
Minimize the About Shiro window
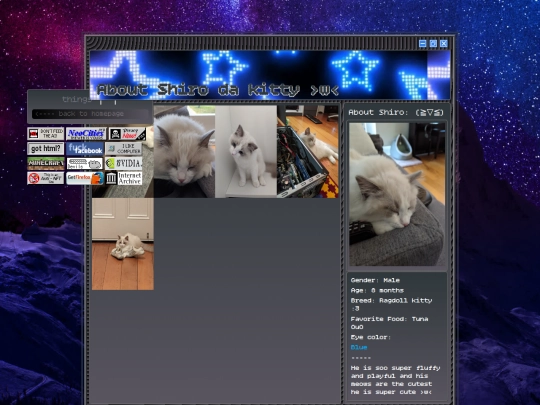pyautogui.click(x=423, y=43)
